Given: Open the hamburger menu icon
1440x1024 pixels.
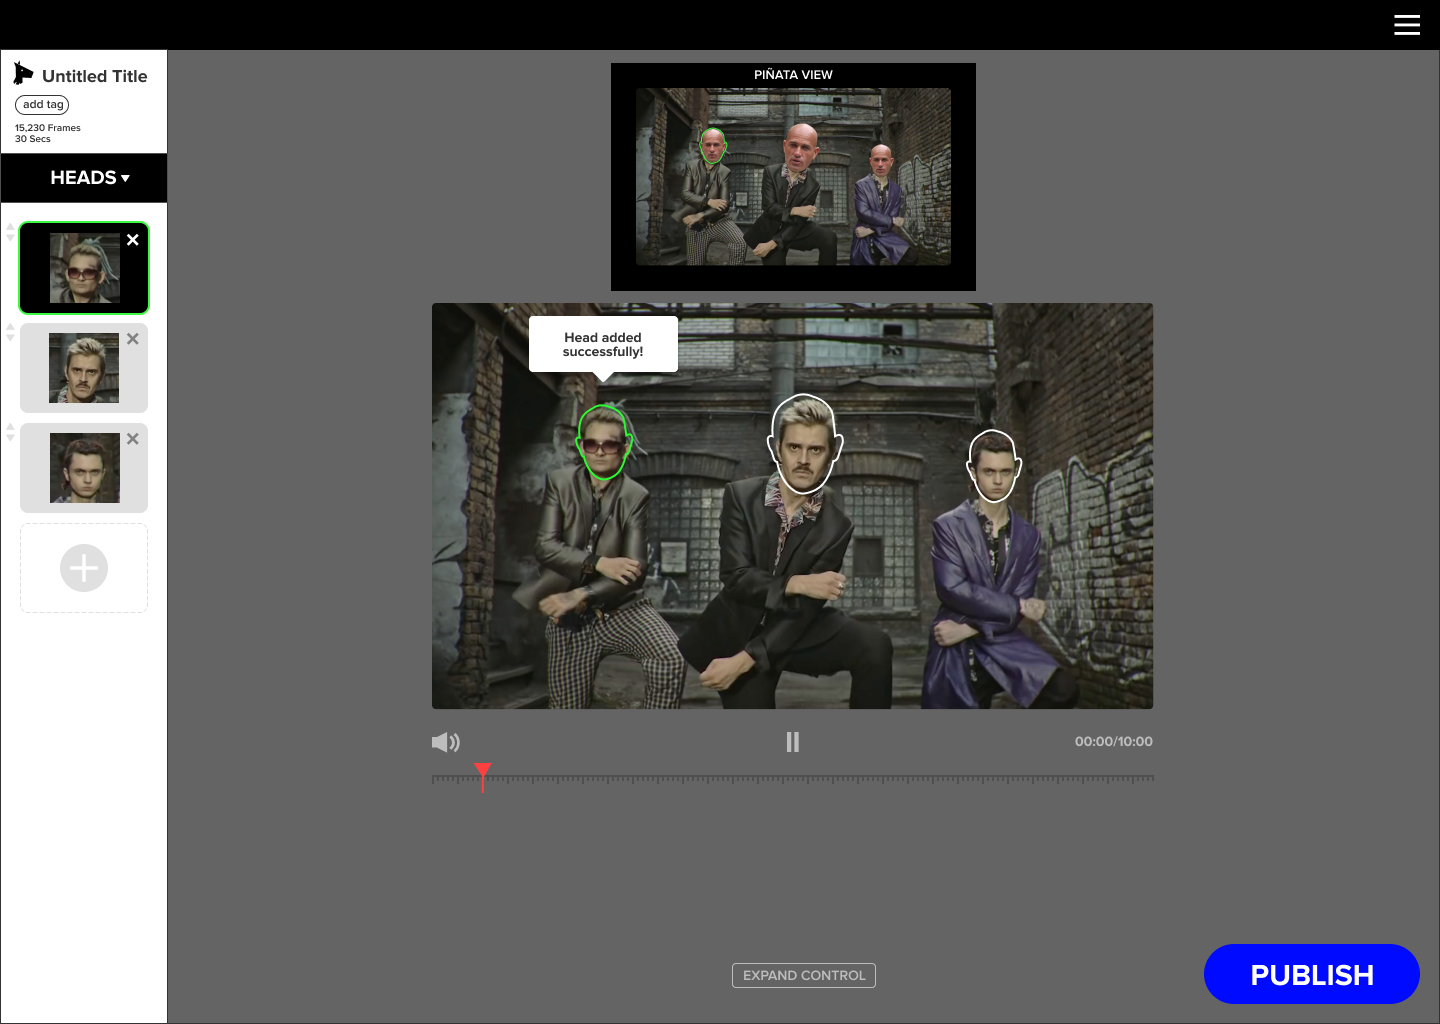Looking at the screenshot, I should (x=1407, y=25).
